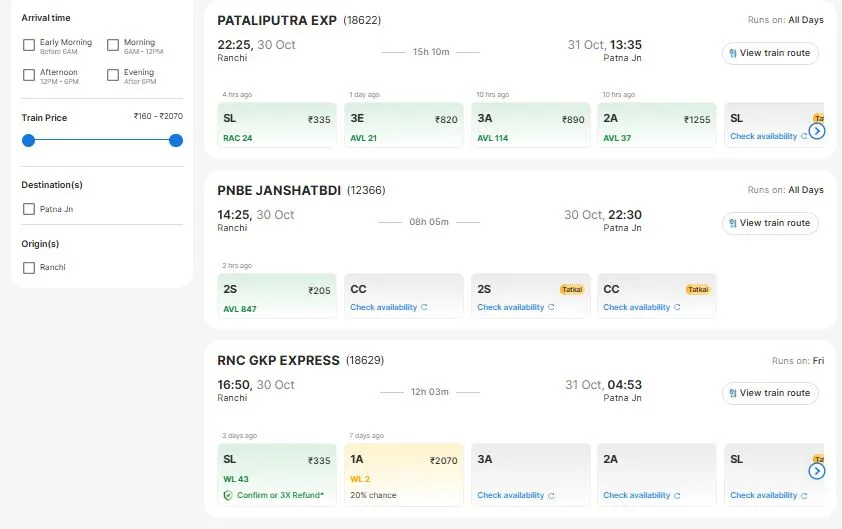Check availability for RNC GKP SL Tatkal

[x=763, y=495]
